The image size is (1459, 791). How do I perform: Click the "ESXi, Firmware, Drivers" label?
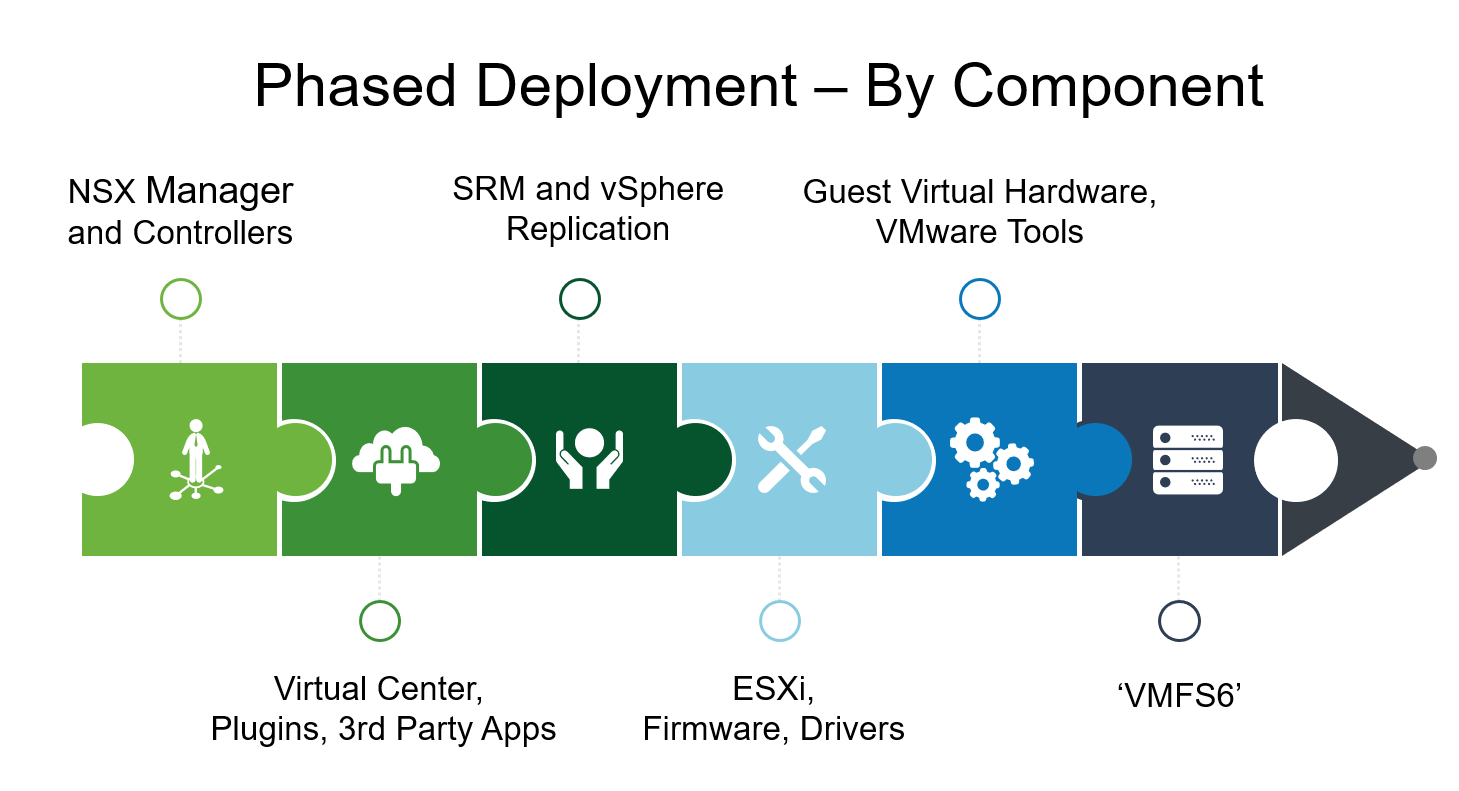tap(774, 709)
